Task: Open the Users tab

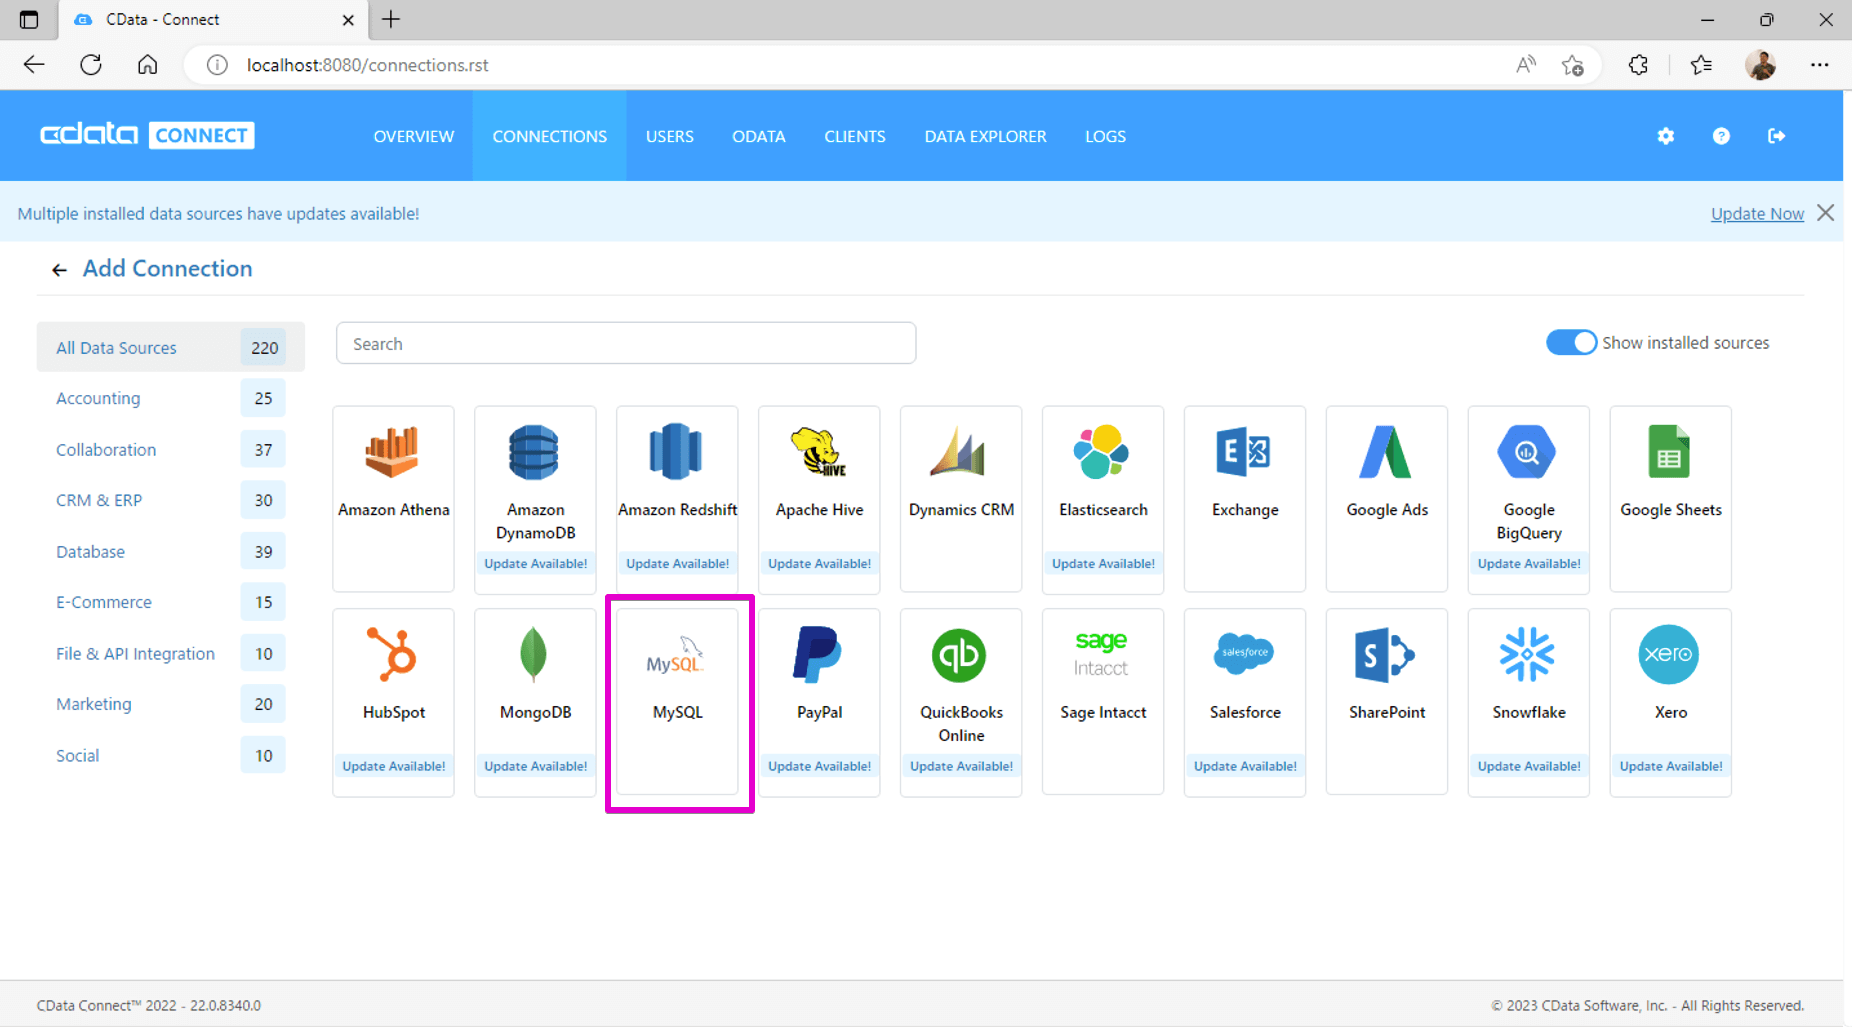Action: (x=670, y=136)
